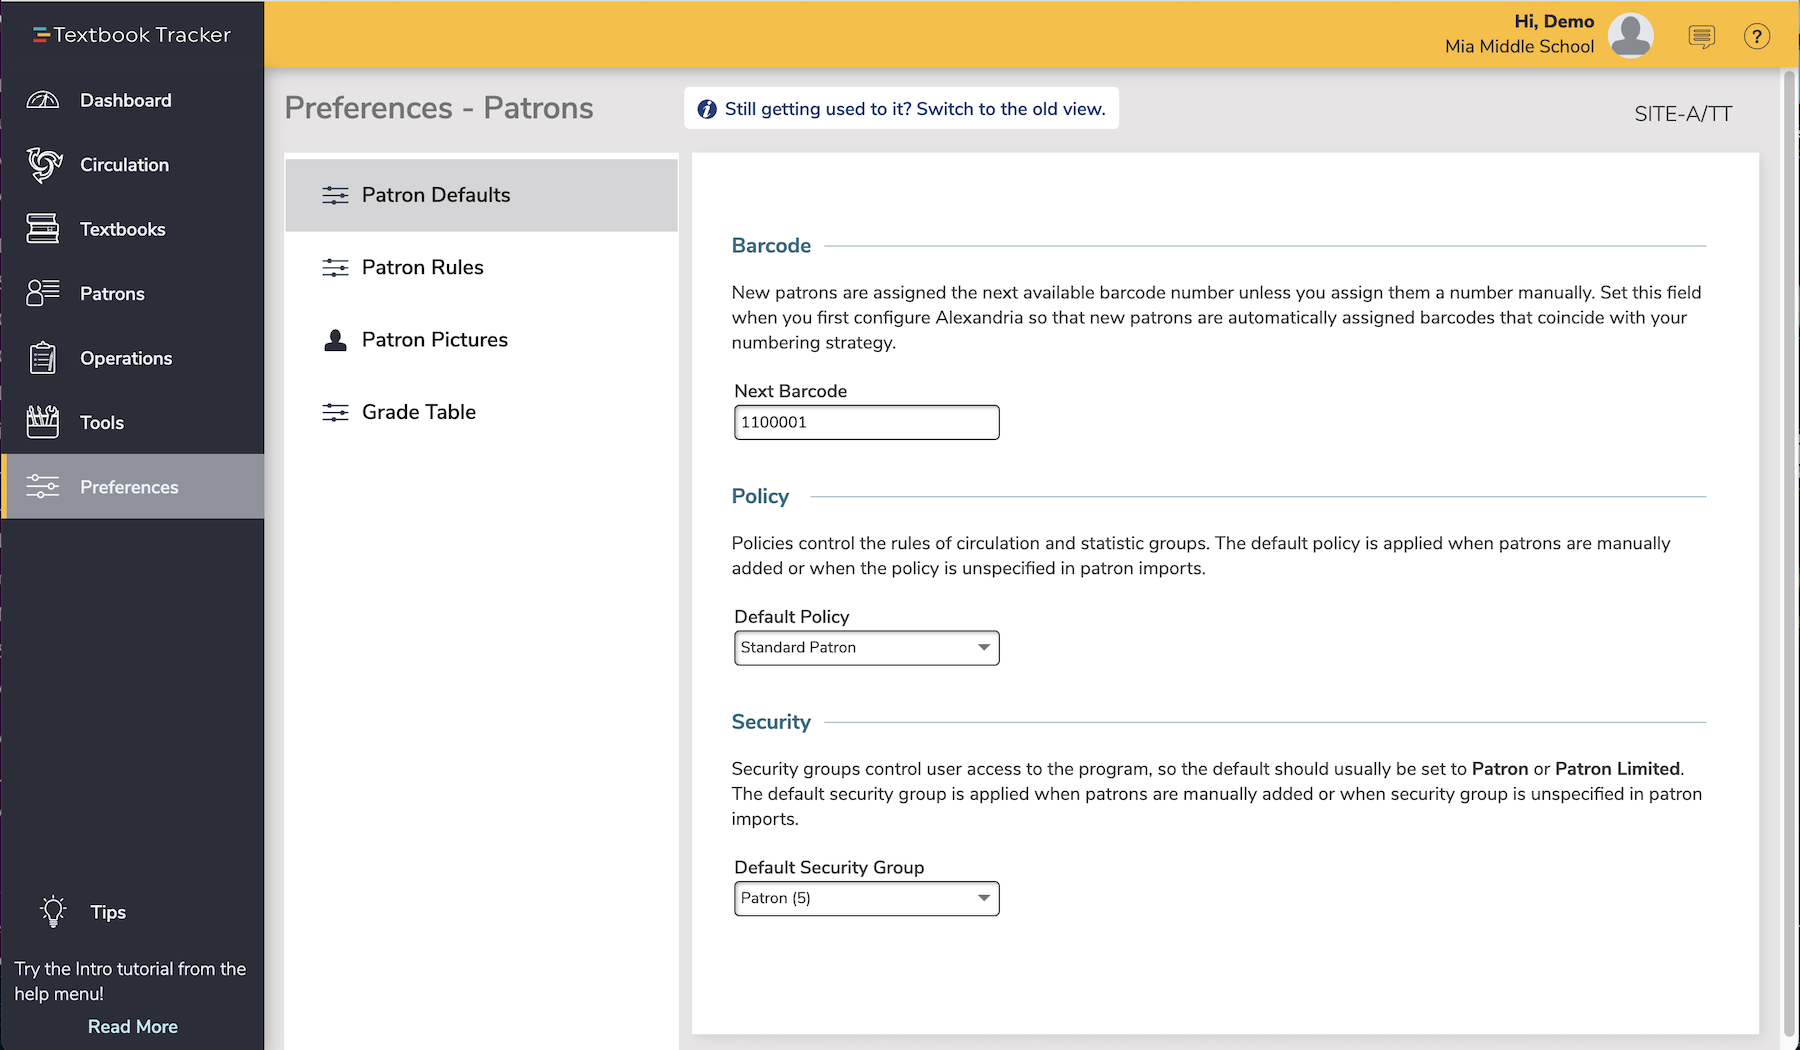Open the Operations clipboard icon

pyautogui.click(x=41, y=357)
